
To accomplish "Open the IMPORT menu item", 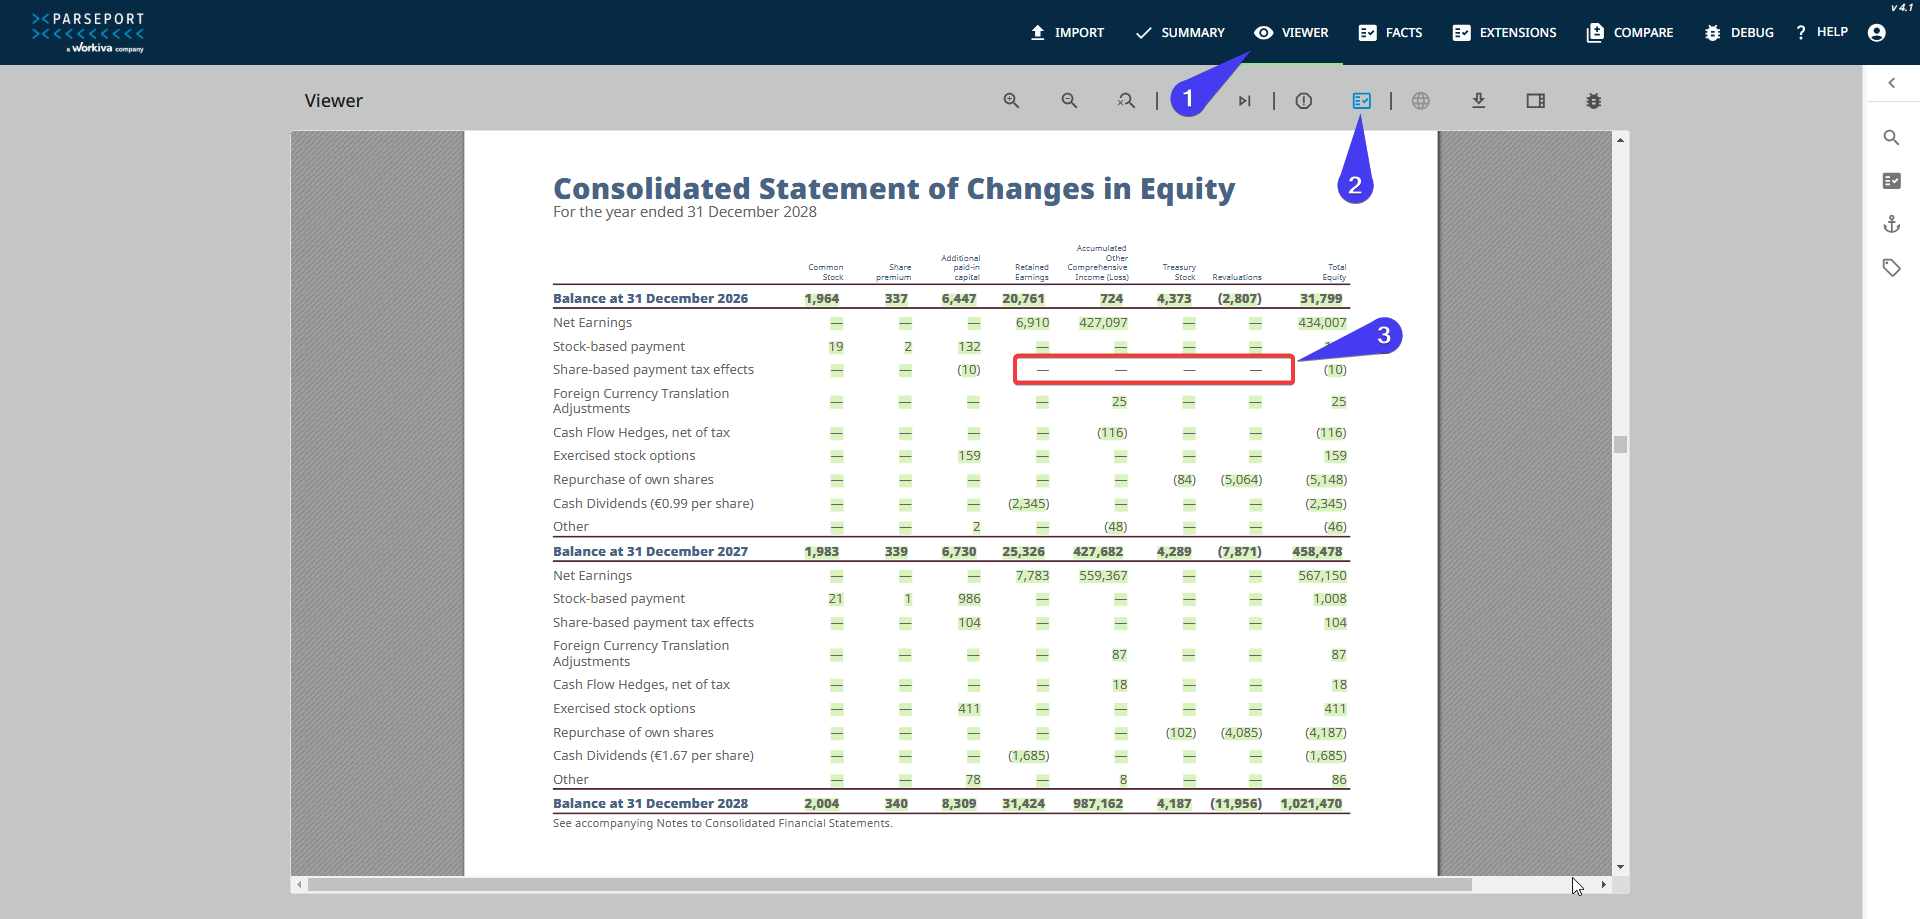I will point(1067,33).
